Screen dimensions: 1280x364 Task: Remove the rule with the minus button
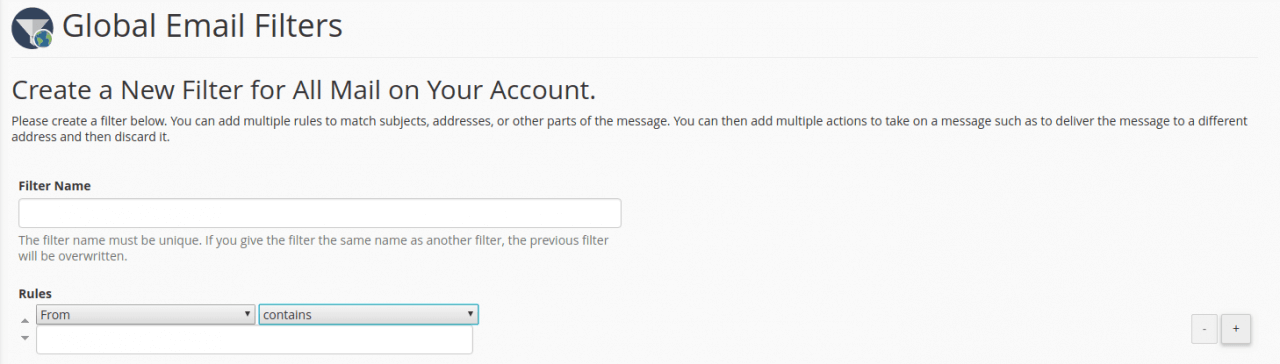tap(1205, 328)
